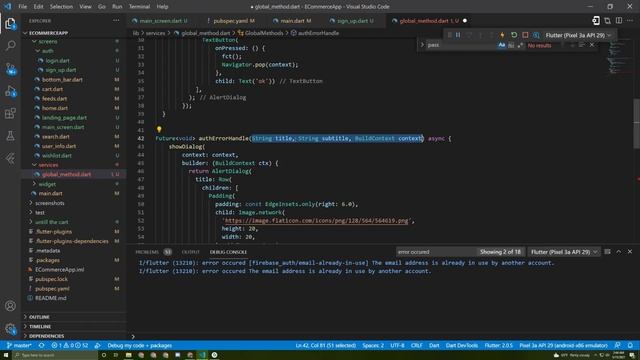Open Explorer More Actions ellipsis

pos(116,20)
